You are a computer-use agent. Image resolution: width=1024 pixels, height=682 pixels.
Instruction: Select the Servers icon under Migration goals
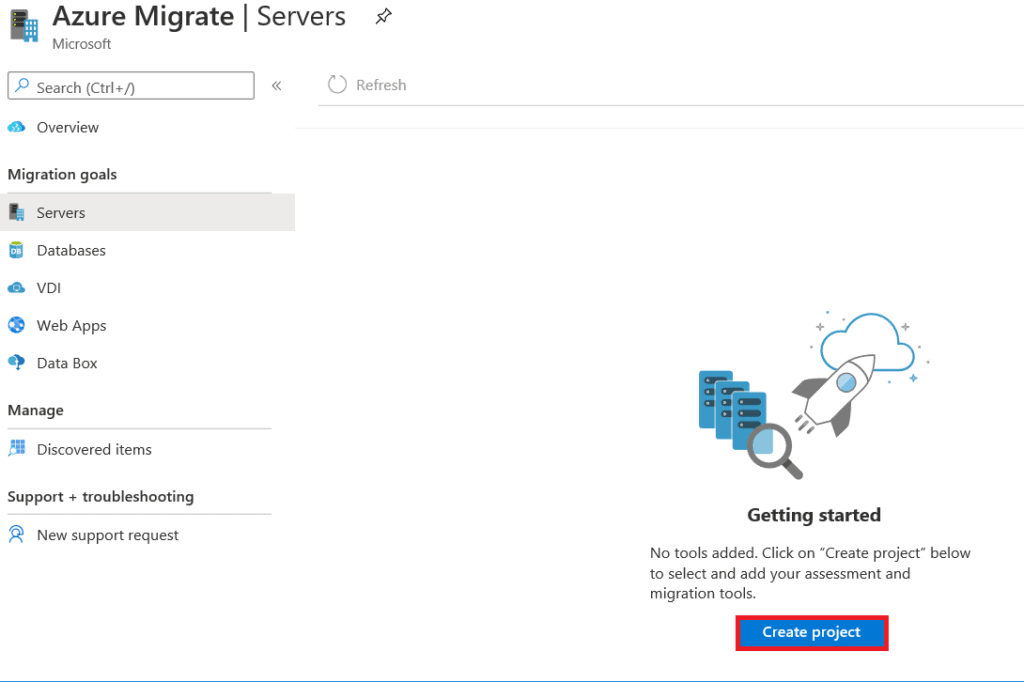[17, 212]
